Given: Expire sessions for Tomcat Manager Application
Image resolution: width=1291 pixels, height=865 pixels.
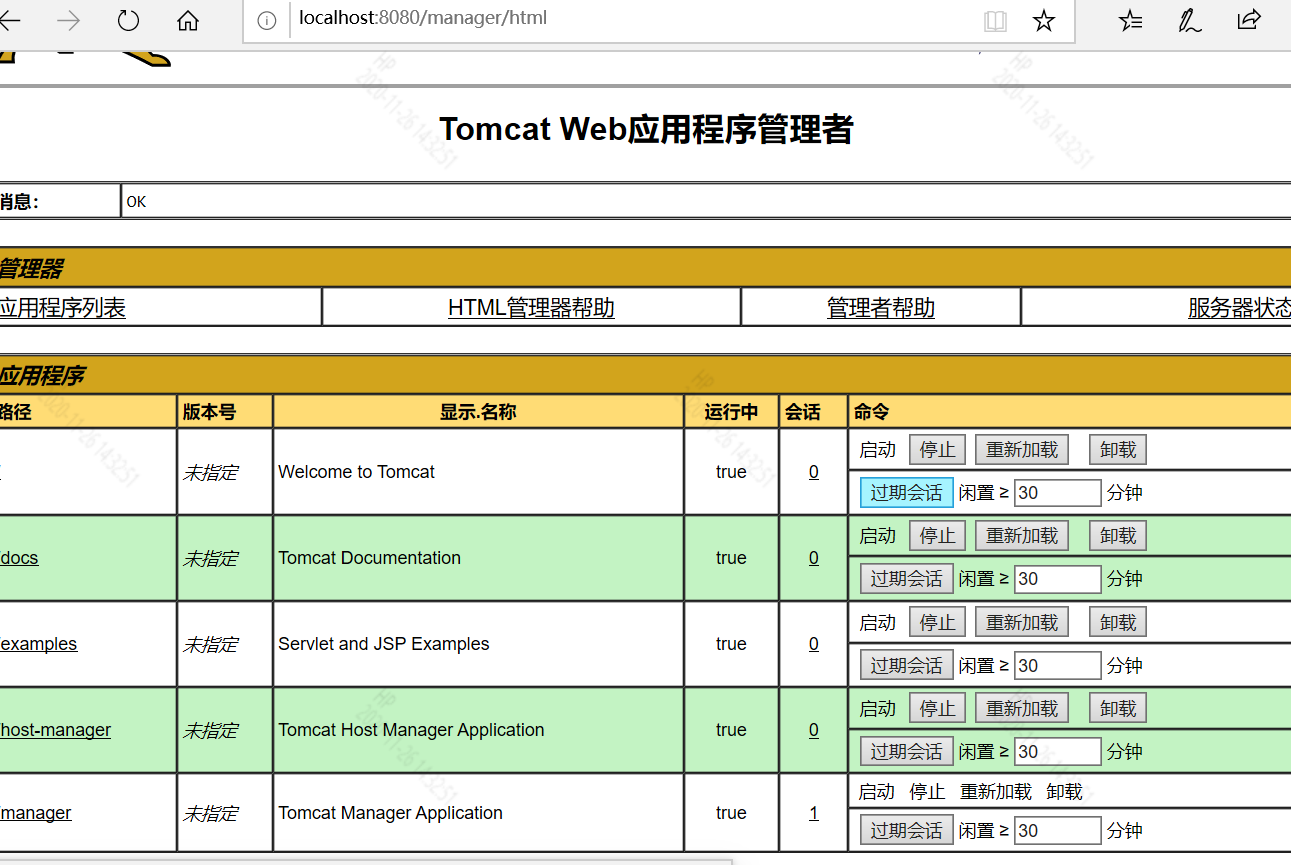Looking at the screenshot, I should pos(907,830).
